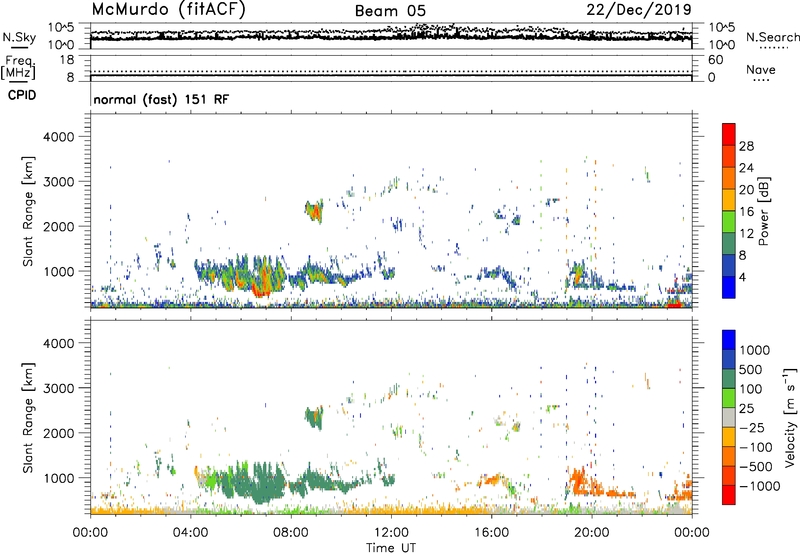Screen dimensions: 800x554
Task: Click the red top segment of the Power colorbar
Action: tap(729, 135)
